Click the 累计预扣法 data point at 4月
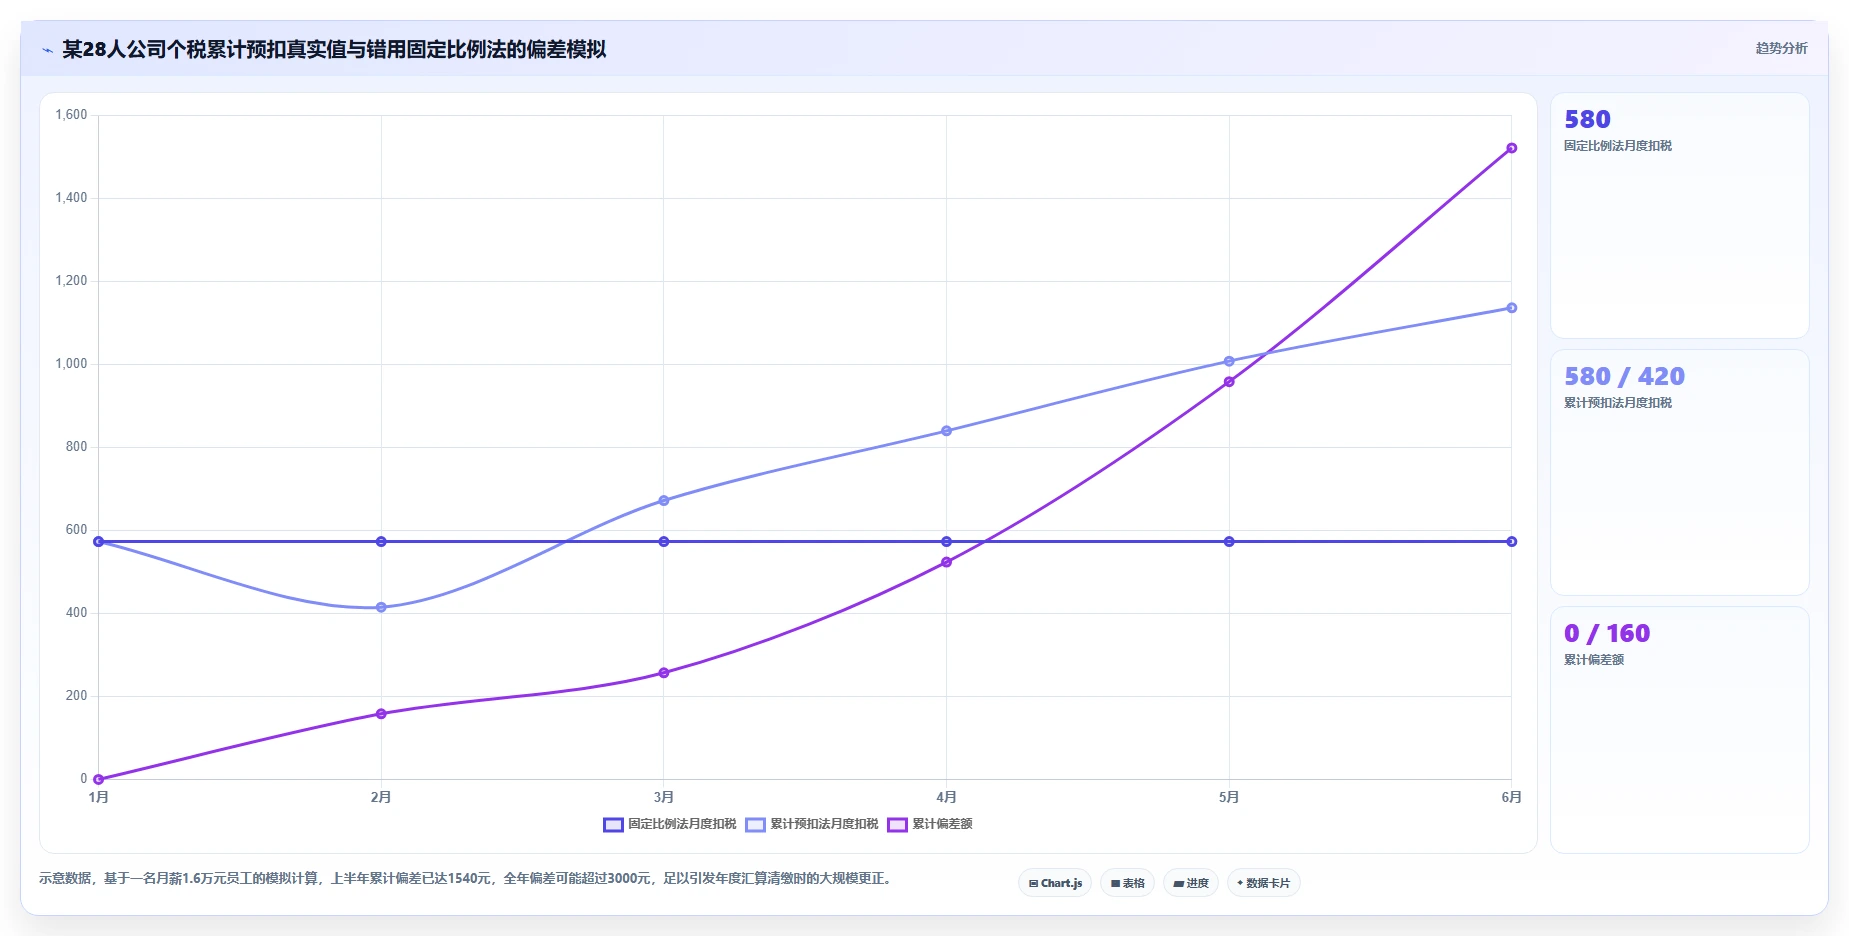This screenshot has width=1849, height=936. [x=946, y=431]
